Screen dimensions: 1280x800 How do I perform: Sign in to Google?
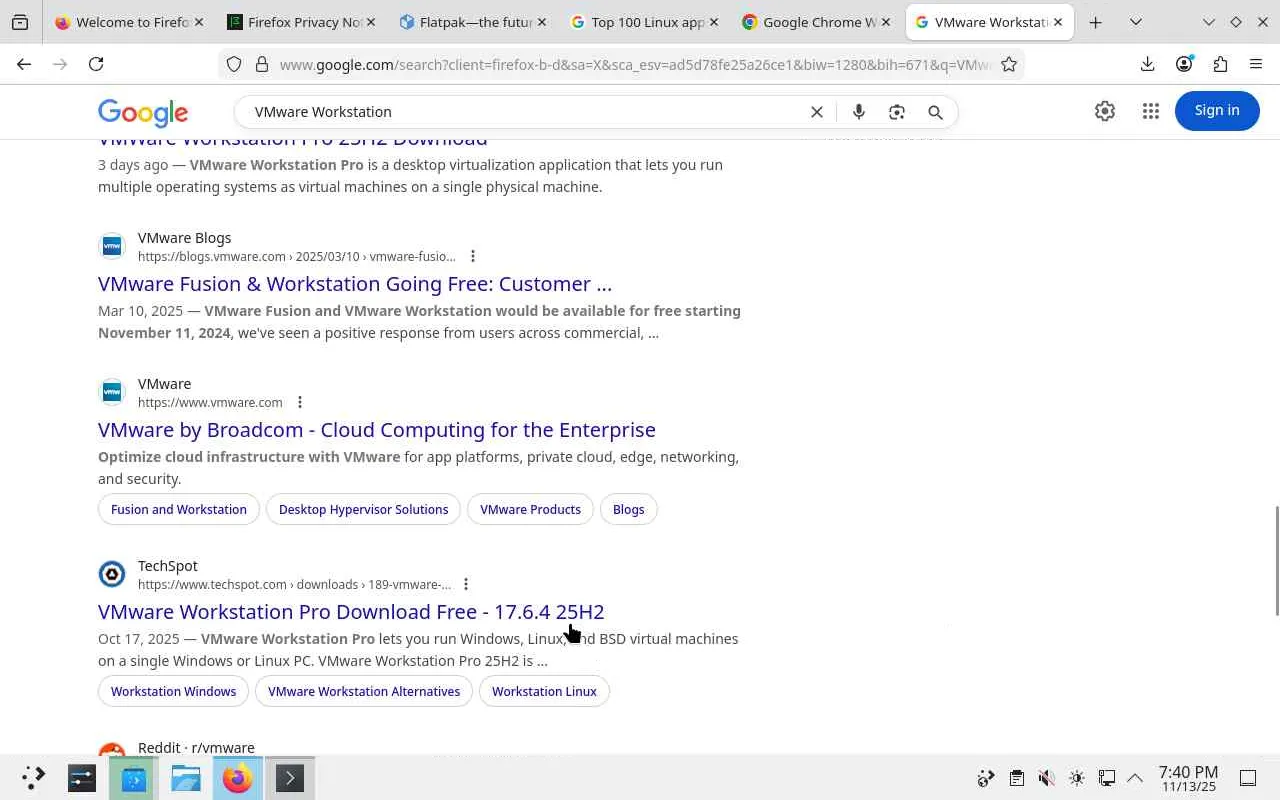coord(1217,110)
